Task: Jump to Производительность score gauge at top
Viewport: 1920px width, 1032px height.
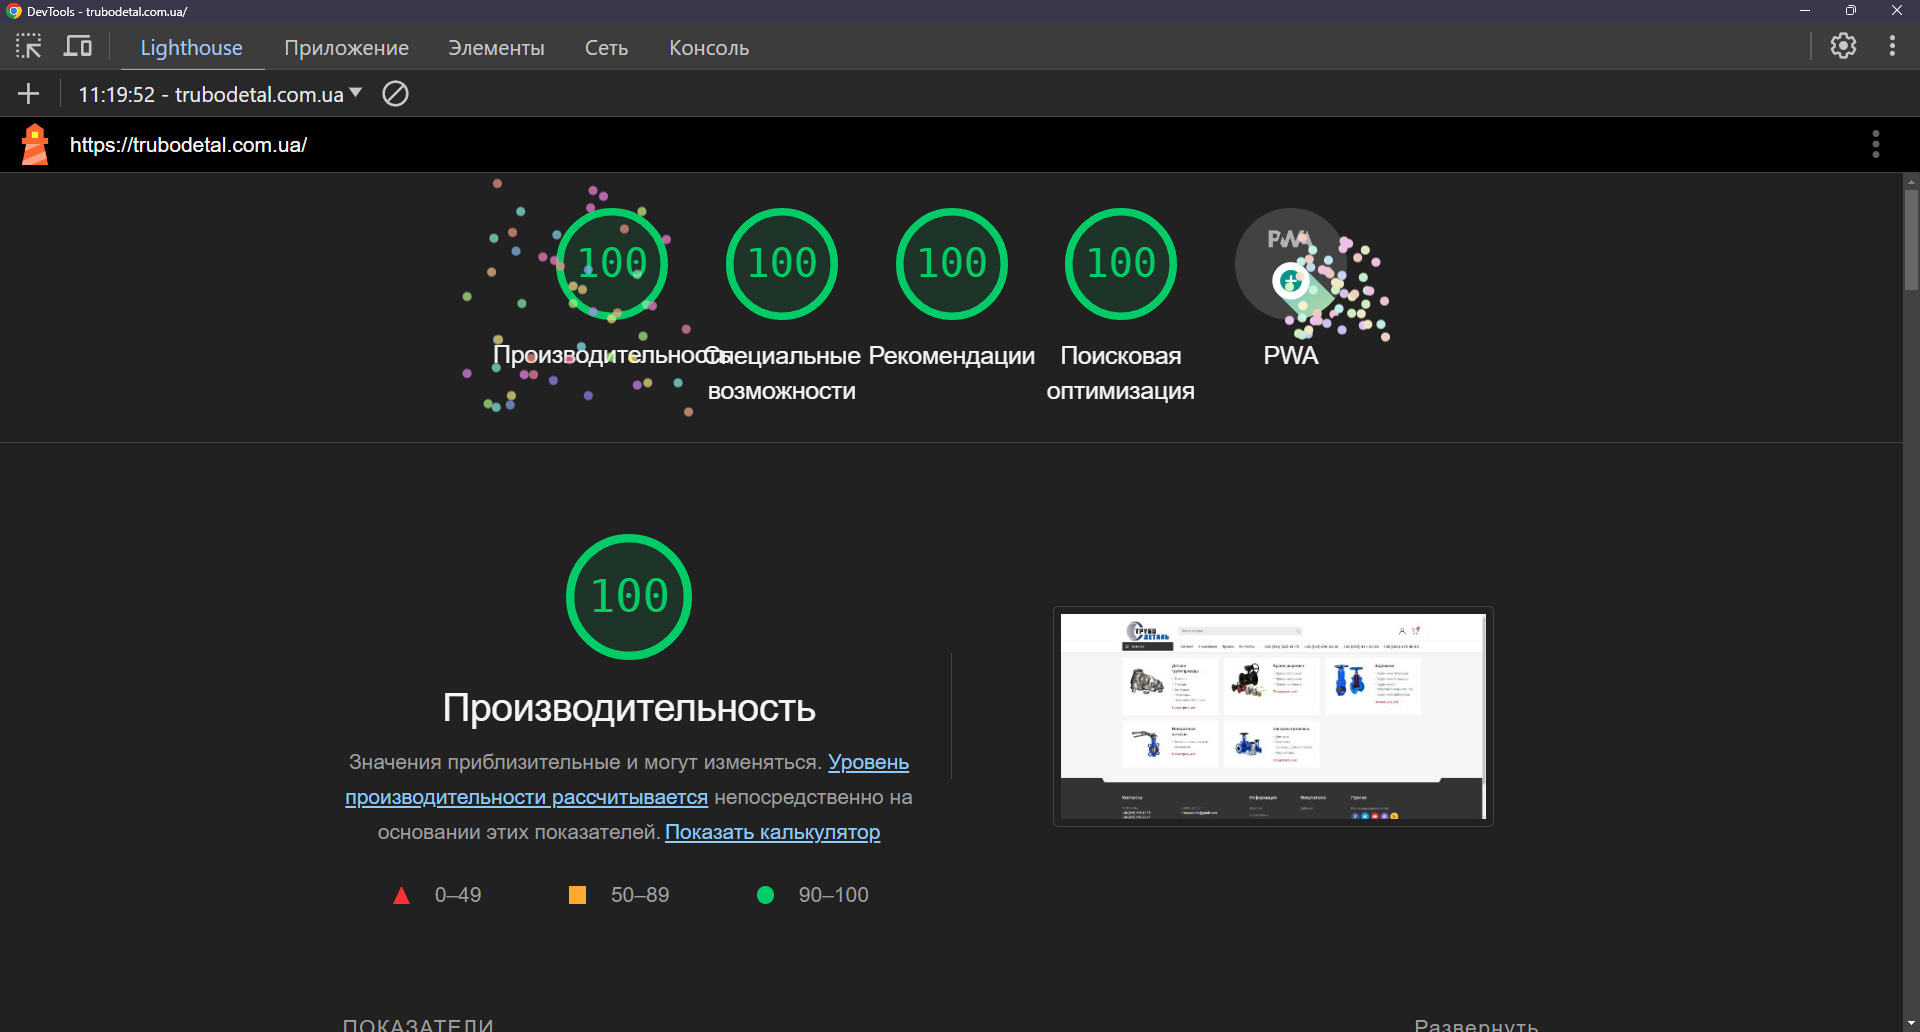Action: tap(612, 264)
